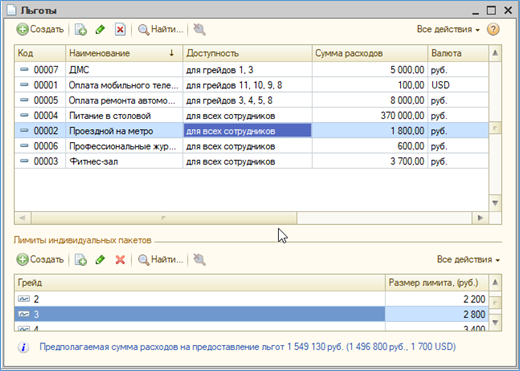Viewport: 520px width, 371px height.
Task: Click the green pencil edit icon in the top toolbar
Action: 100,29
